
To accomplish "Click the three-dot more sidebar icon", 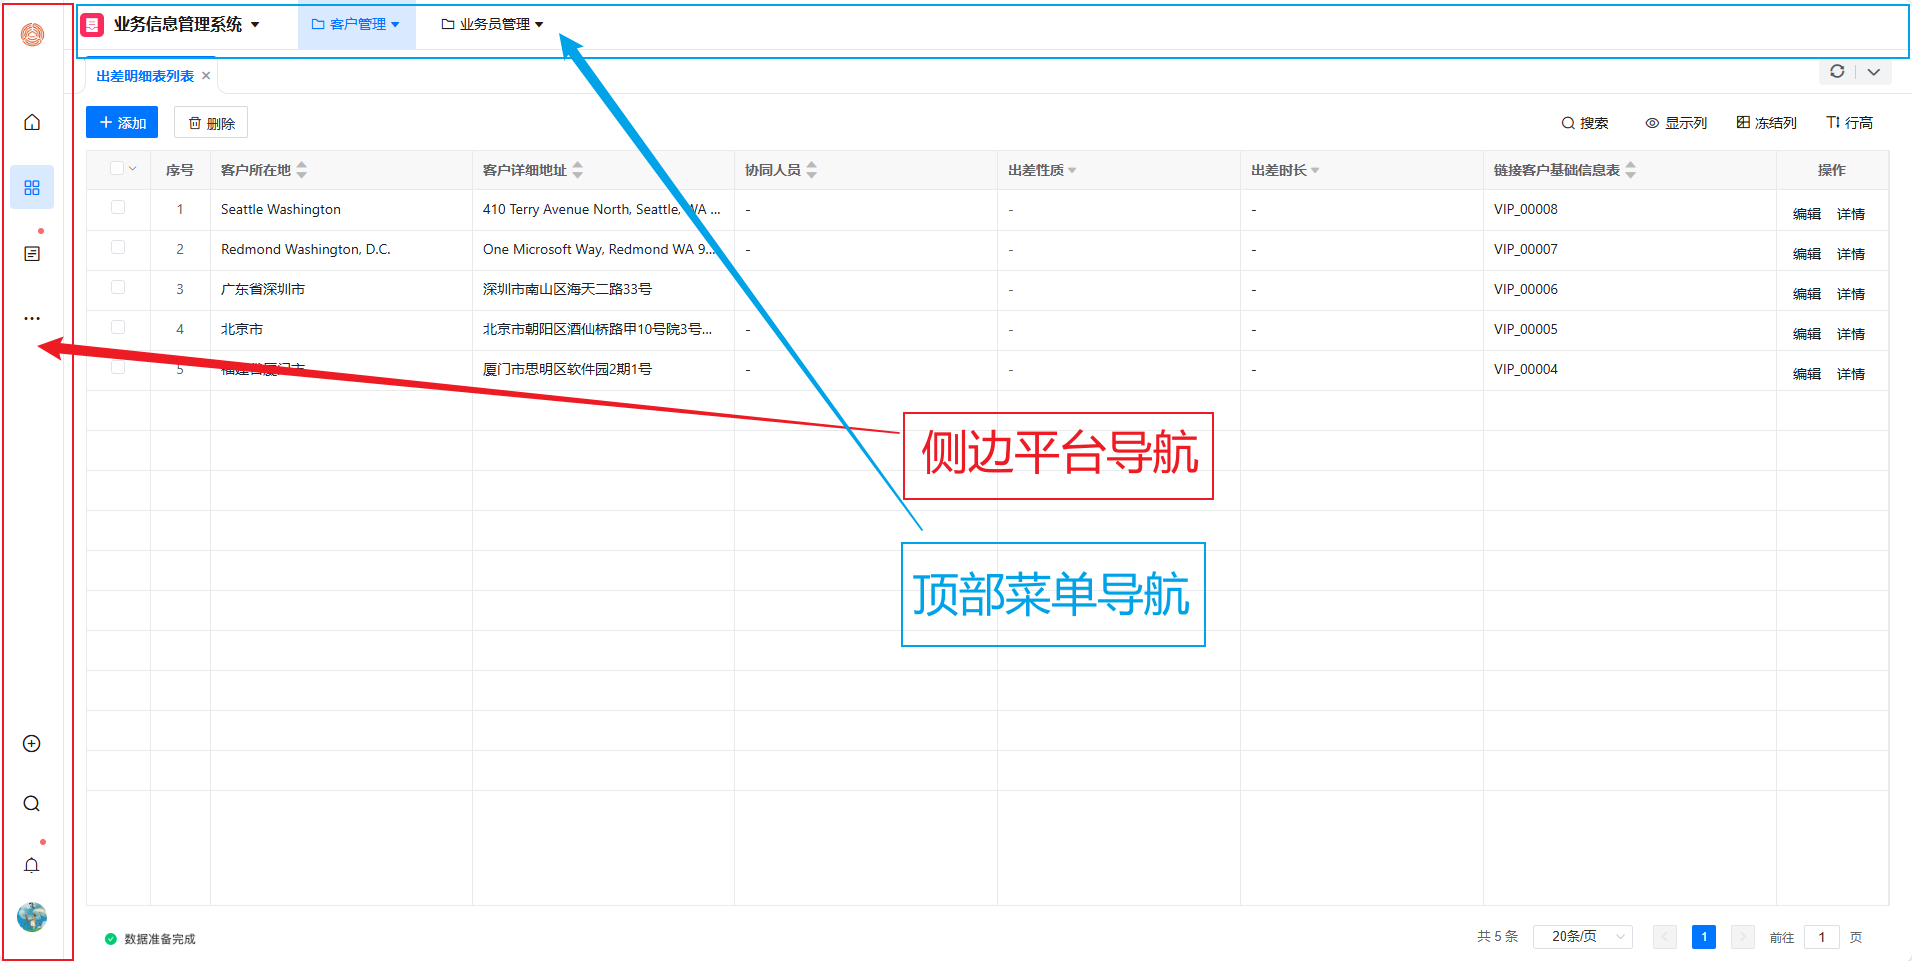I will [x=32, y=319].
